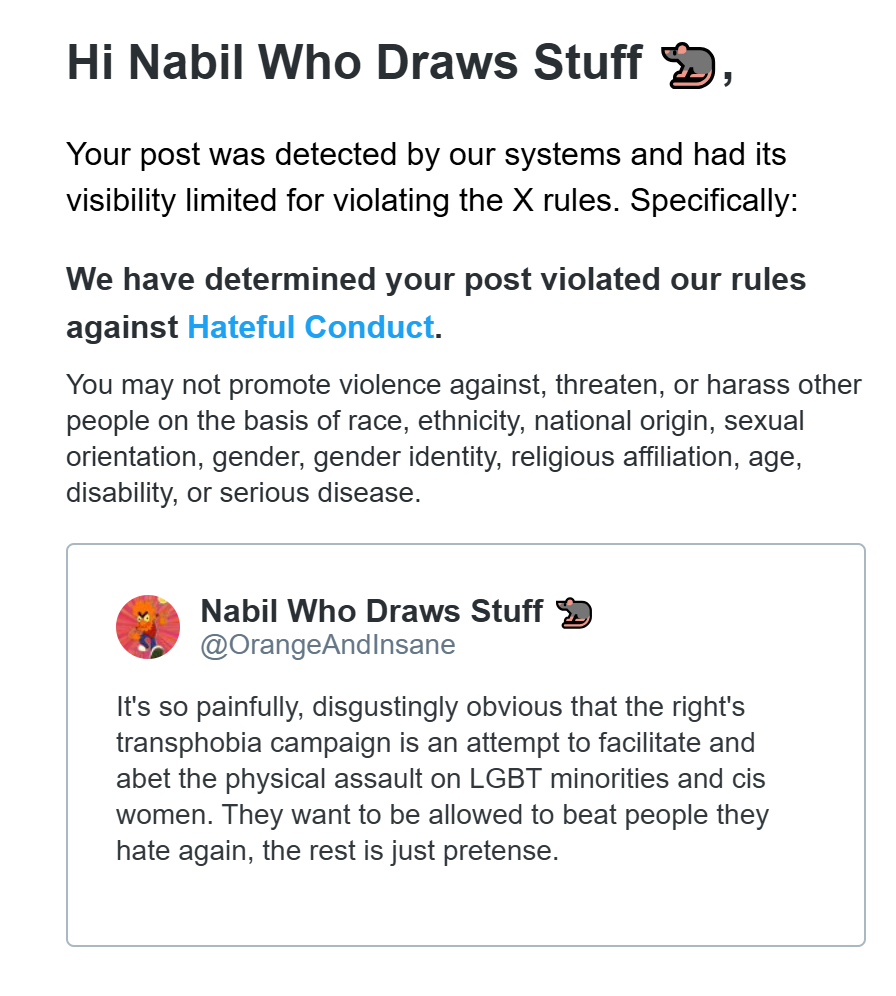This screenshot has height=996, width=896.
Task: Click the rat emoji beside the quoted post's display name
Action: (573, 610)
